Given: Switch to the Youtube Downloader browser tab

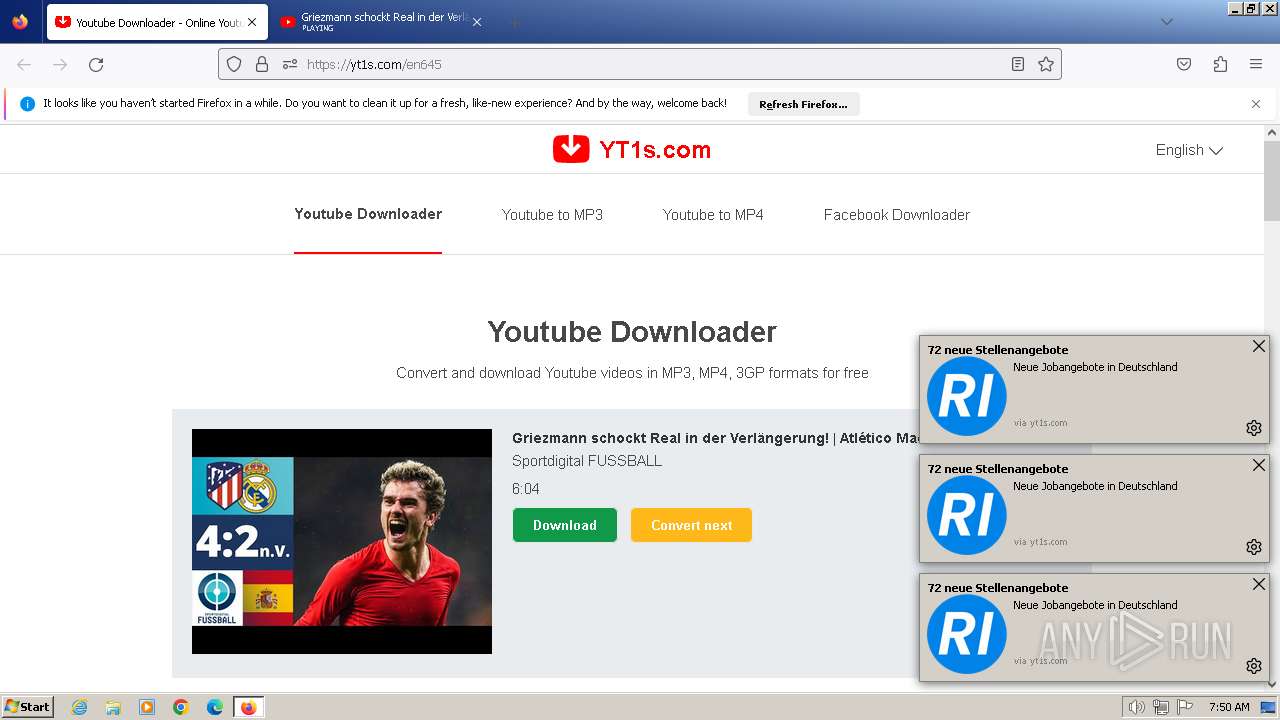Looking at the screenshot, I should [157, 22].
